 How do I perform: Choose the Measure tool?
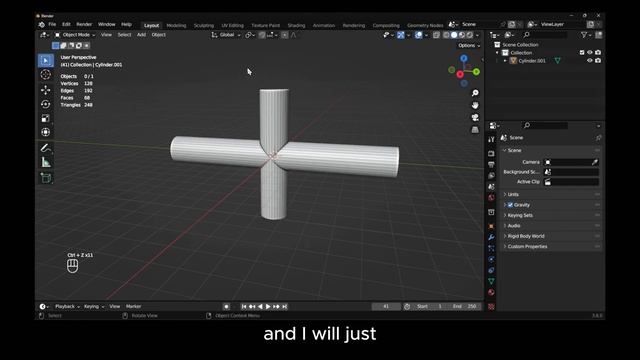46,162
